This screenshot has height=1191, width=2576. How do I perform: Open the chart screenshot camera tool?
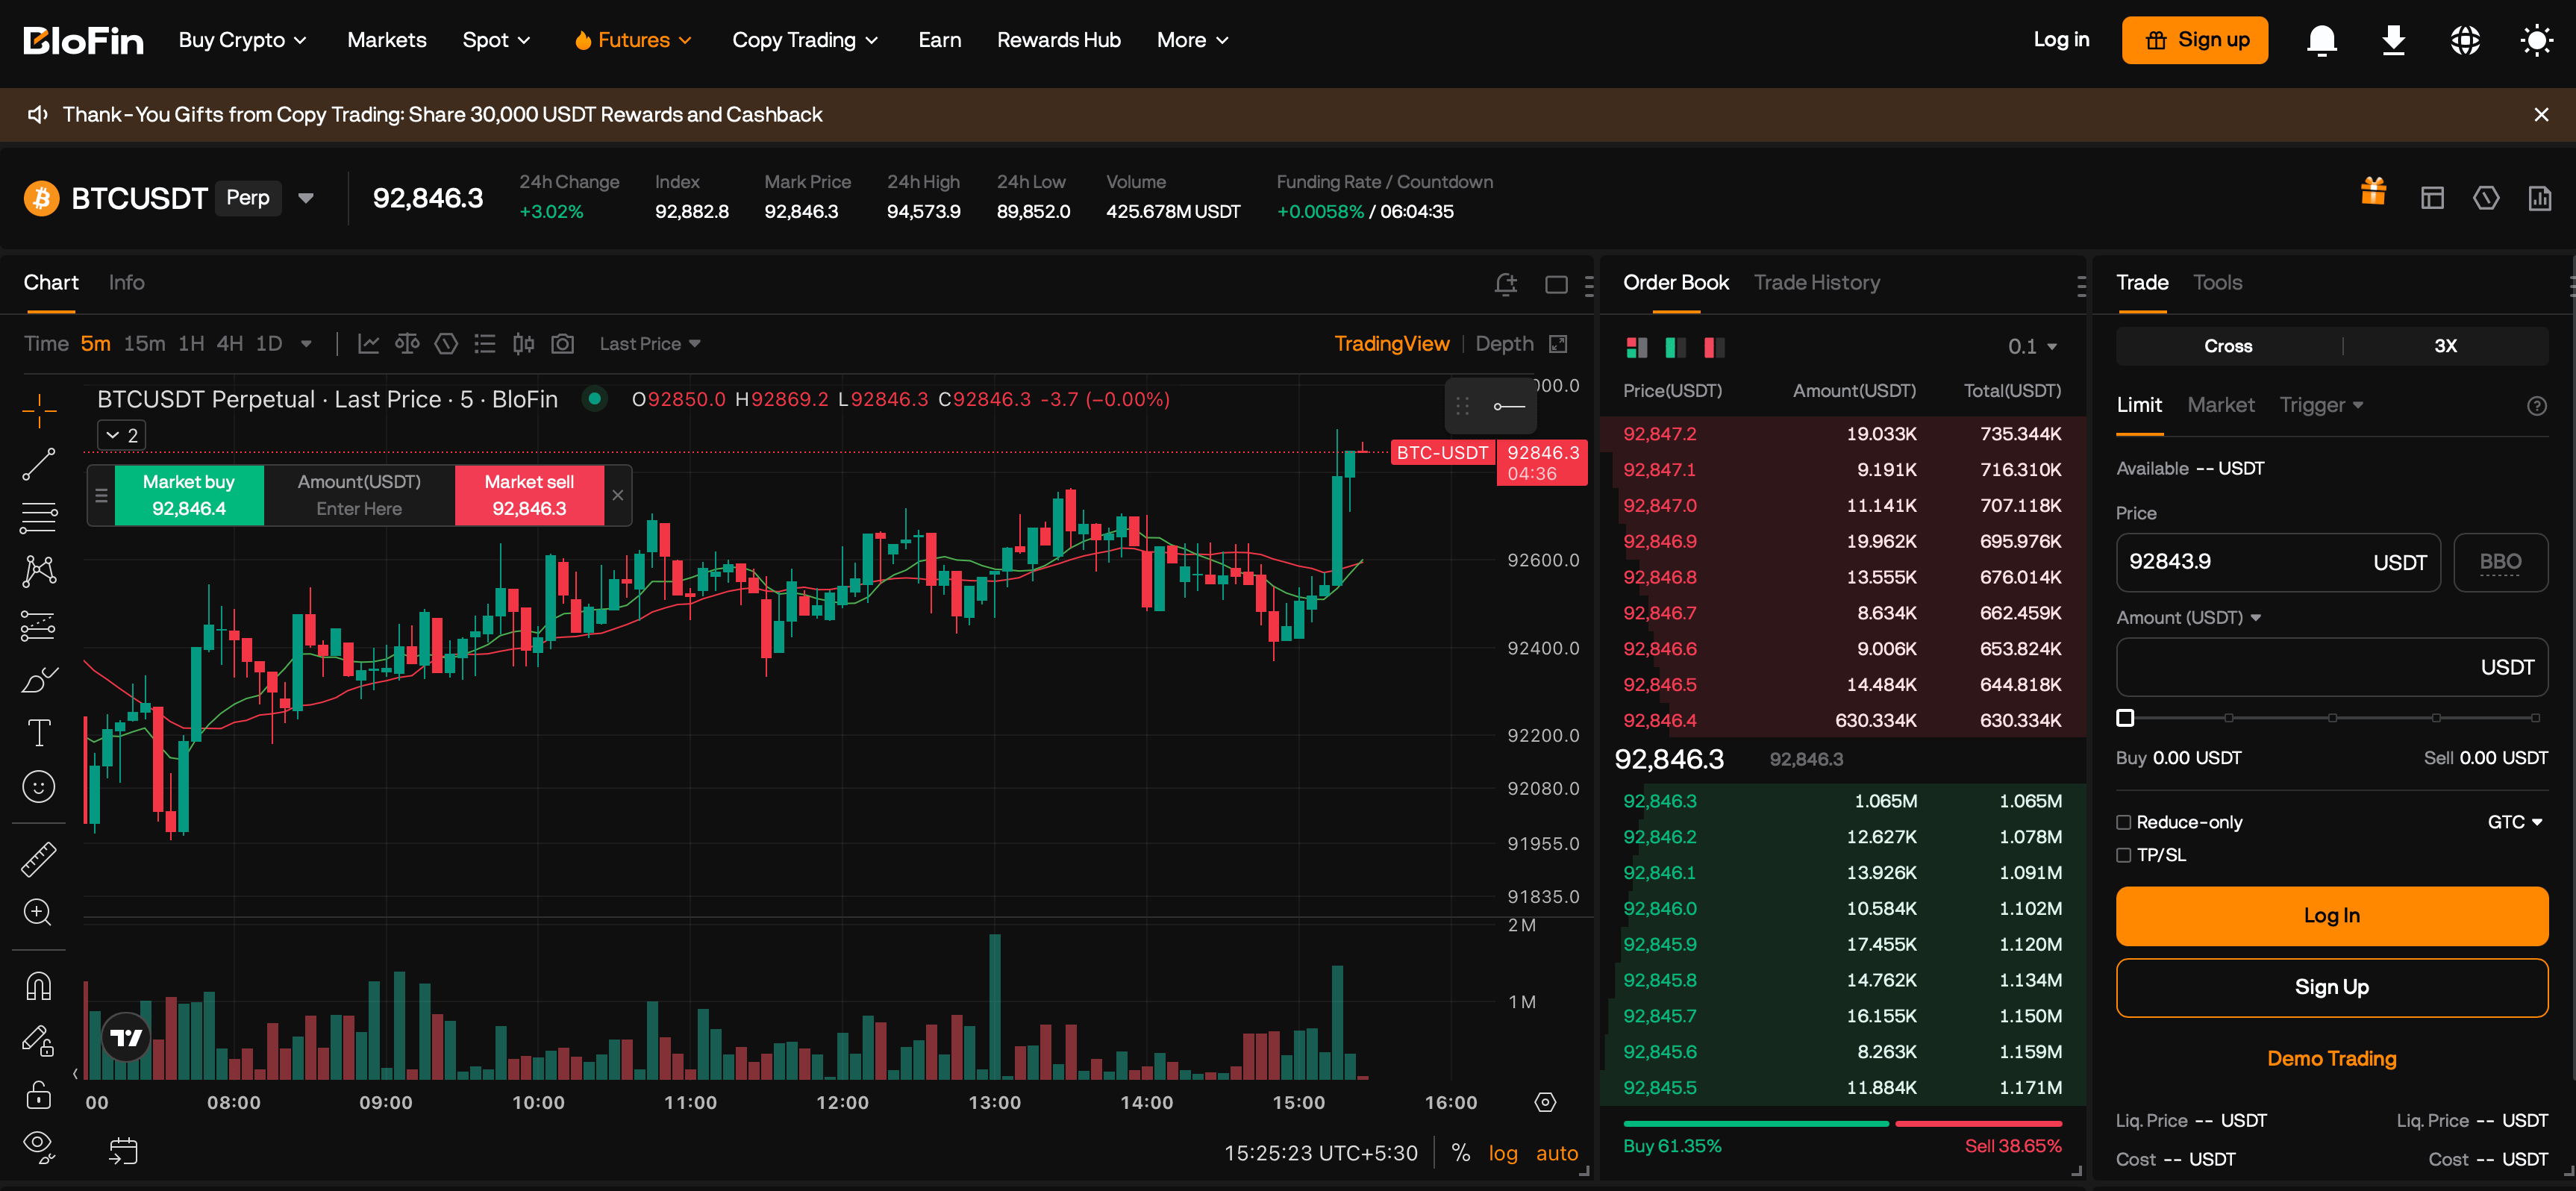click(x=562, y=343)
